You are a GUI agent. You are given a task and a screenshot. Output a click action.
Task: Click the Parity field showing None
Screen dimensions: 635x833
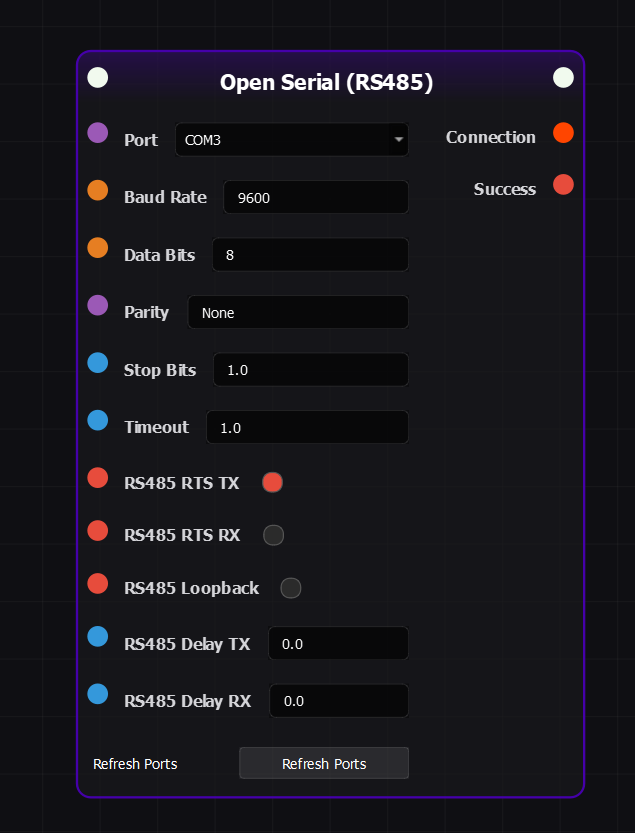click(298, 313)
